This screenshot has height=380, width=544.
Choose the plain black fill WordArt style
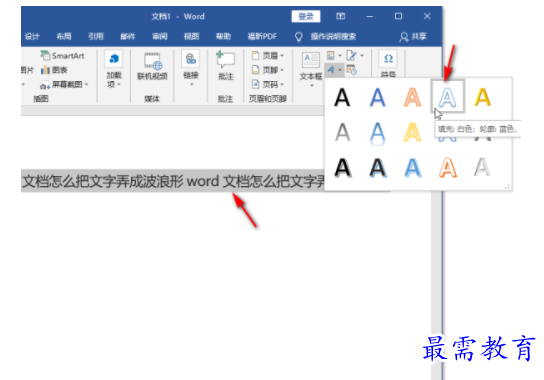(x=342, y=97)
